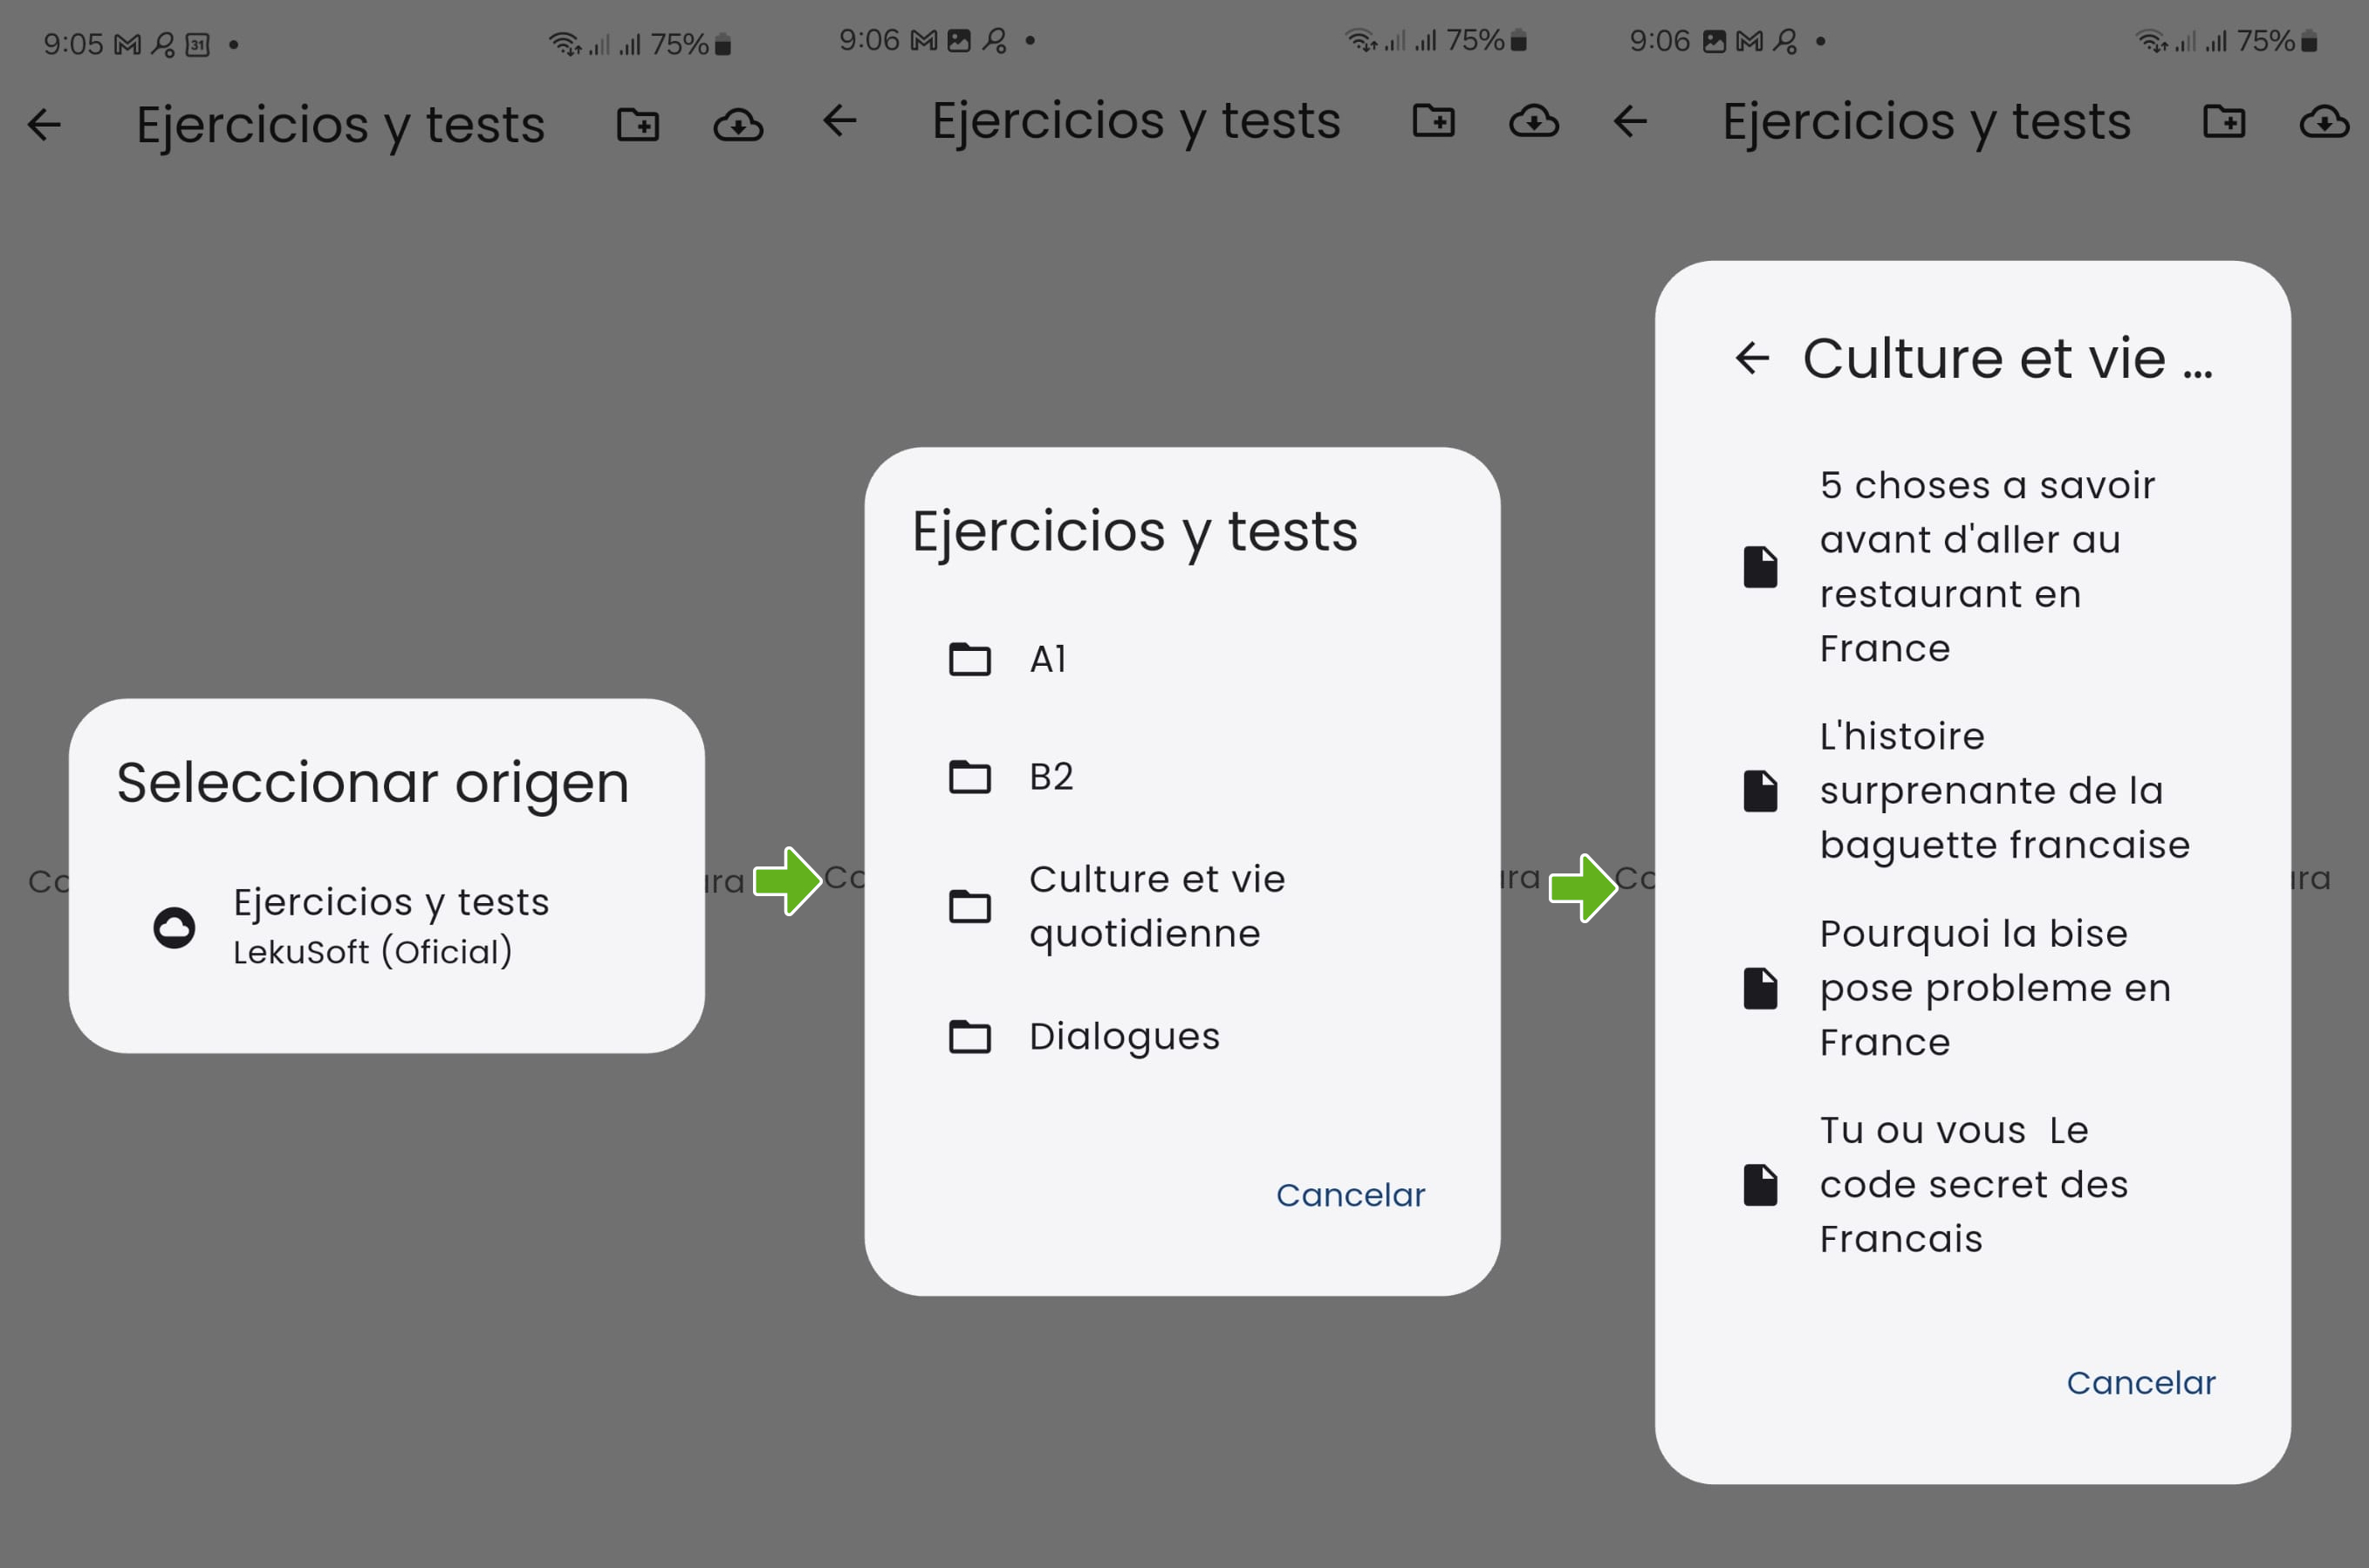2369x1568 pixels.
Task: Select 'L'histoire surprenante de la baguette' file
Action: coord(1972,790)
